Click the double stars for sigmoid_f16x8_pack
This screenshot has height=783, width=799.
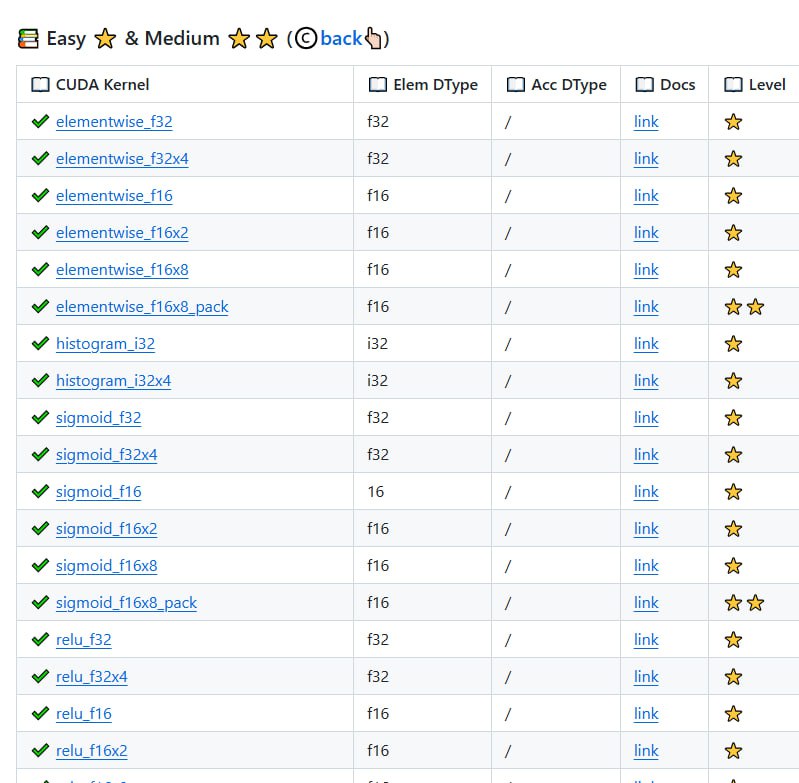tap(744, 603)
